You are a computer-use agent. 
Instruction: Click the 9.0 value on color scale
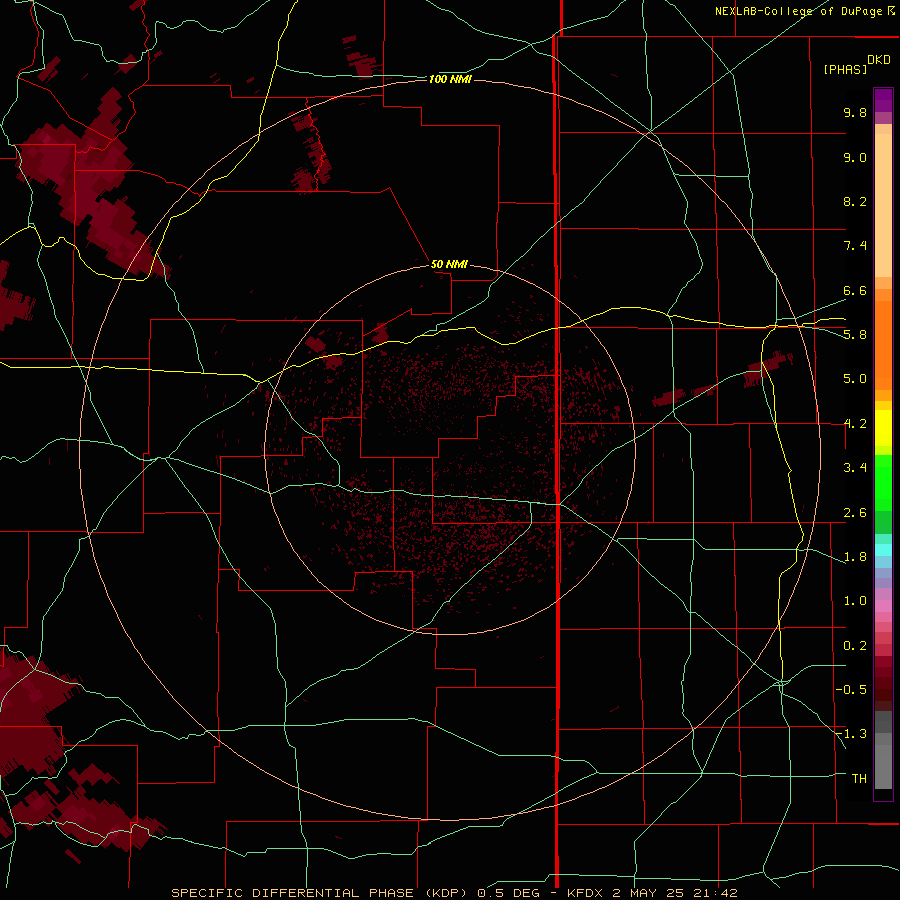[855, 157]
